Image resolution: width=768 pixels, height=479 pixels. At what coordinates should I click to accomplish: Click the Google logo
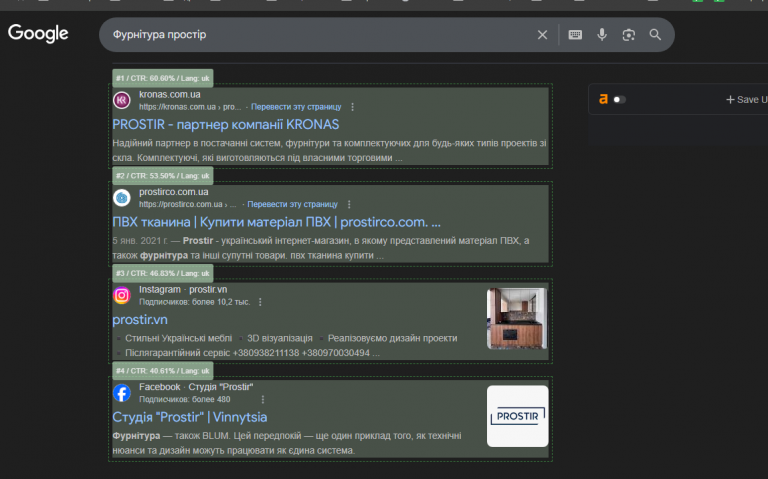pyautogui.click(x=38, y=33)
